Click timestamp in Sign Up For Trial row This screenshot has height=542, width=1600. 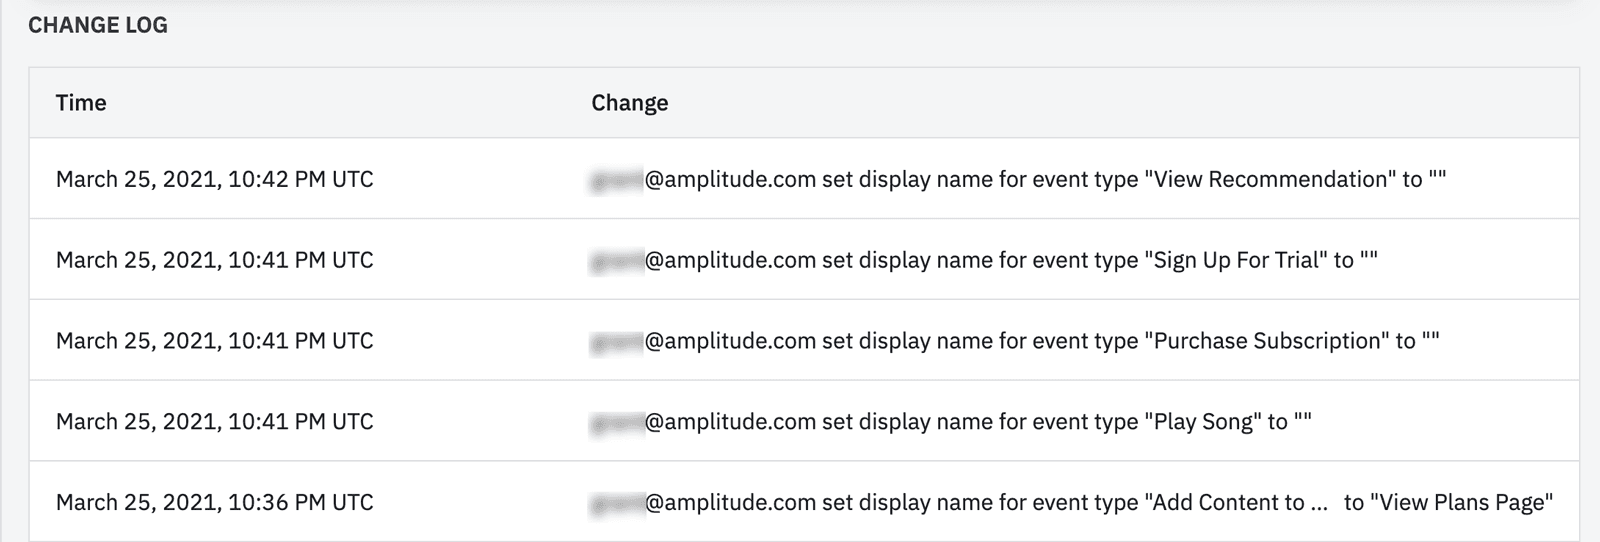click(214, 260)
